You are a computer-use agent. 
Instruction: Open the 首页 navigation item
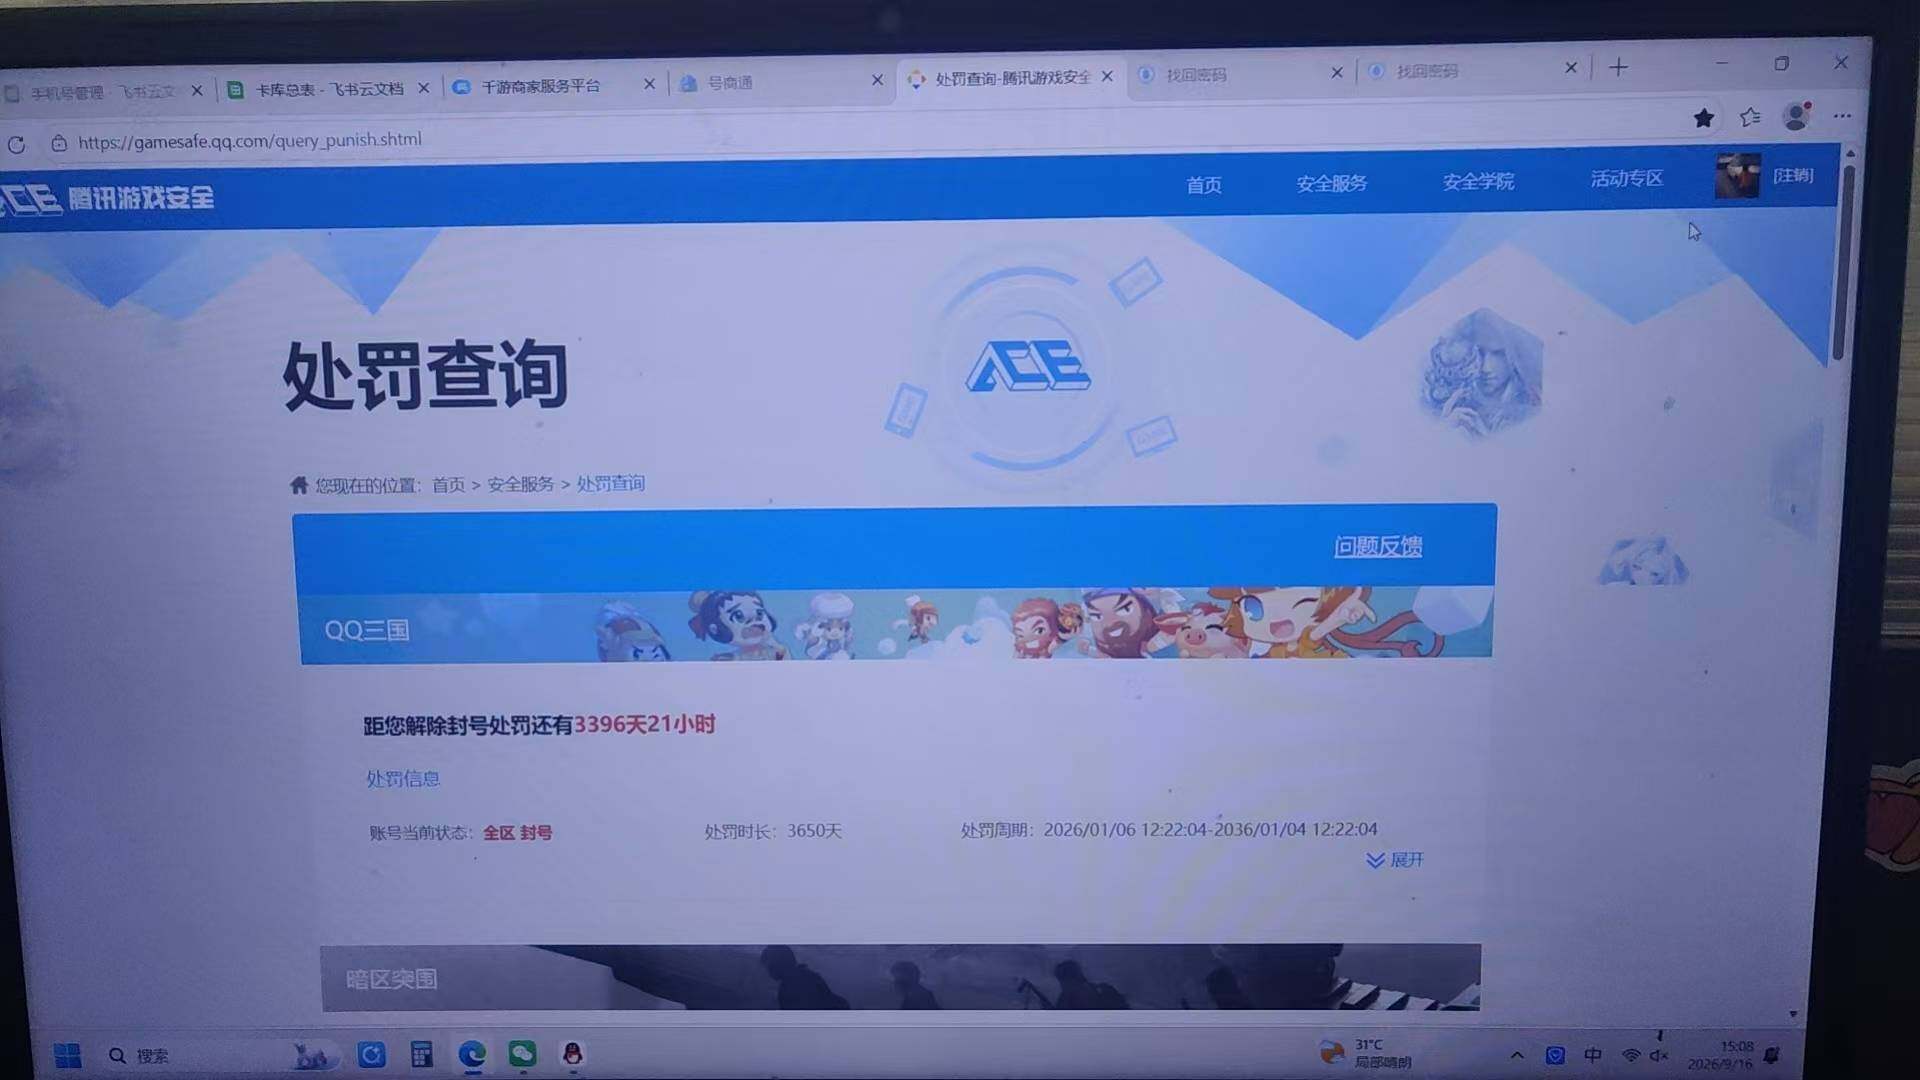[1204, 185]
